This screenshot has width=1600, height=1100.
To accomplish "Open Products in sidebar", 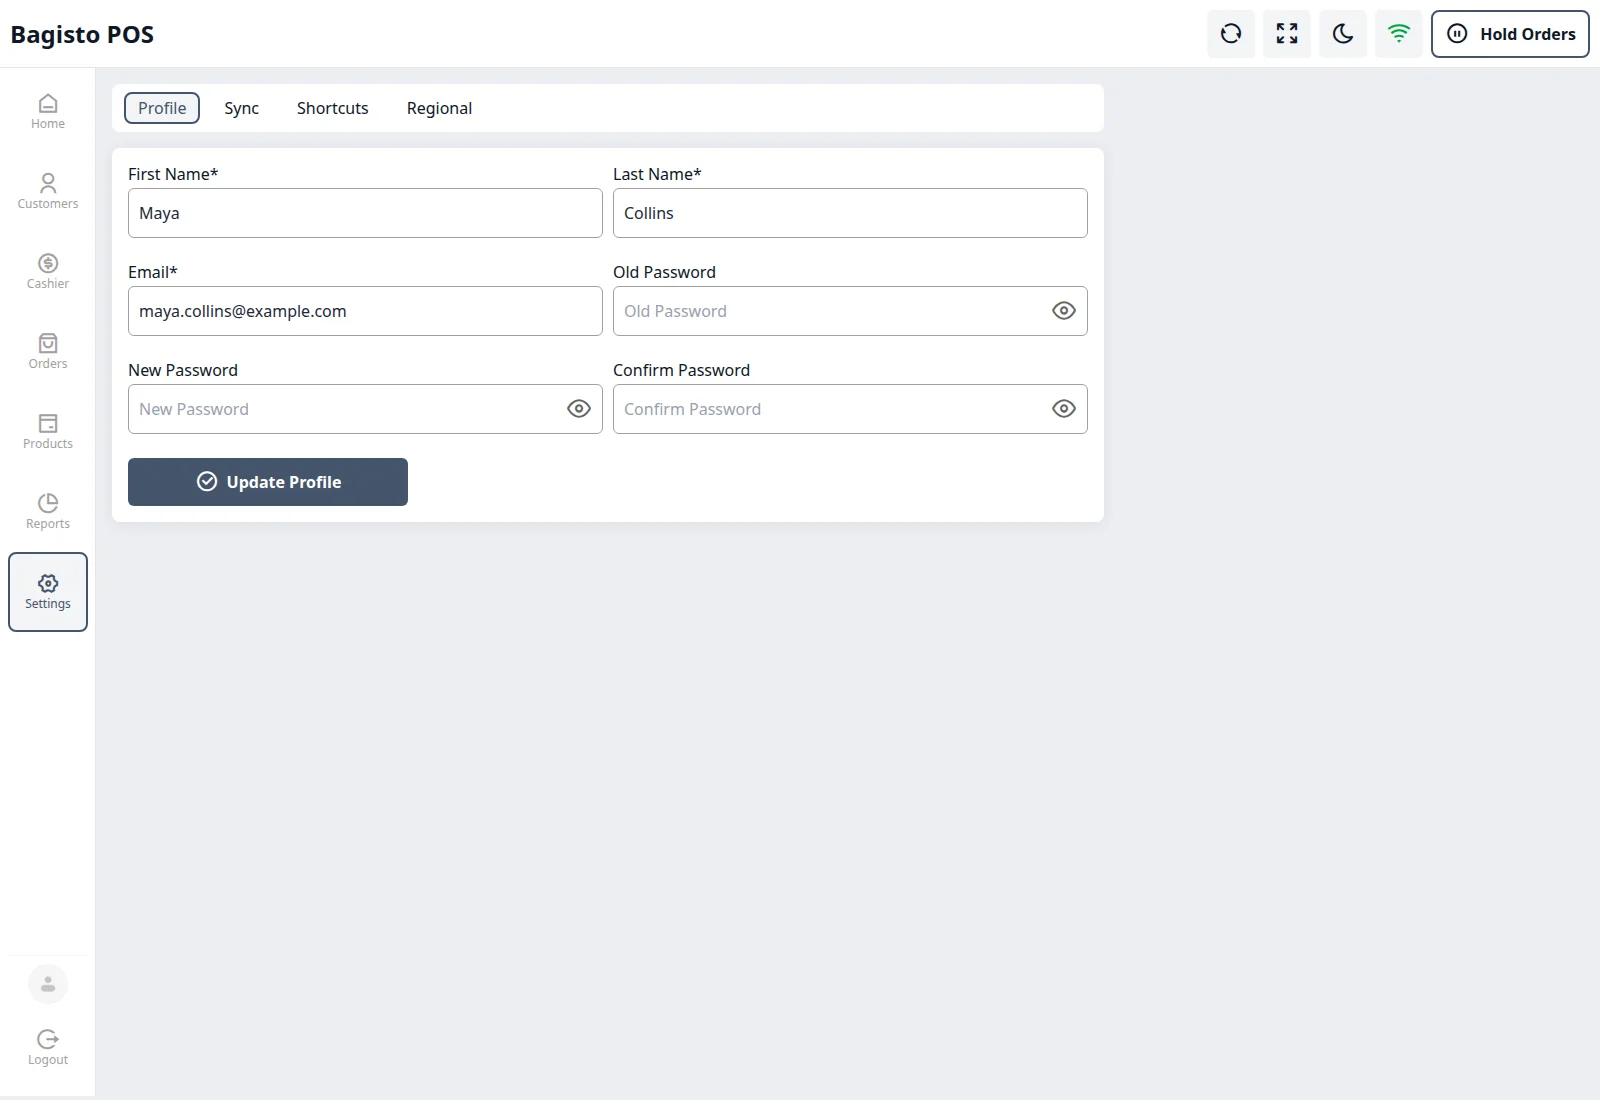I will tap(48, 432).
